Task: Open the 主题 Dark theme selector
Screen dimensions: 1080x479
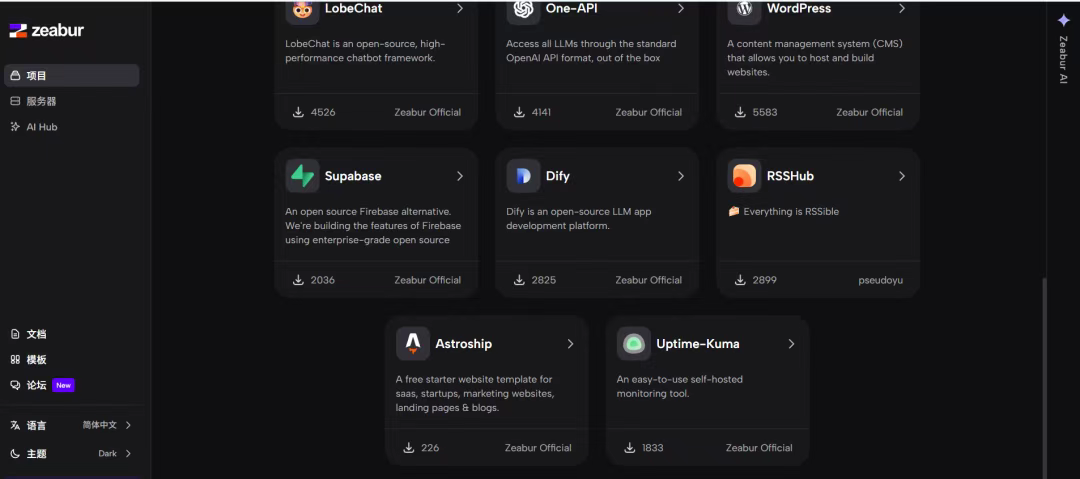Action: [x=70, y=453]
